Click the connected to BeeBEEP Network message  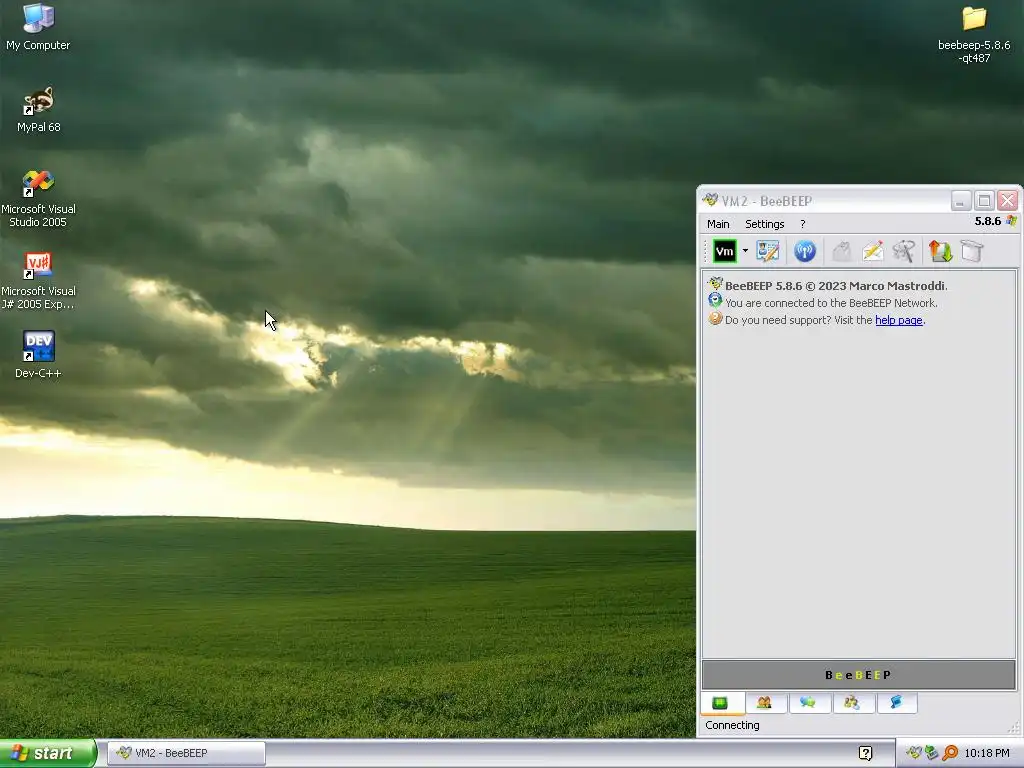[831, 303]
